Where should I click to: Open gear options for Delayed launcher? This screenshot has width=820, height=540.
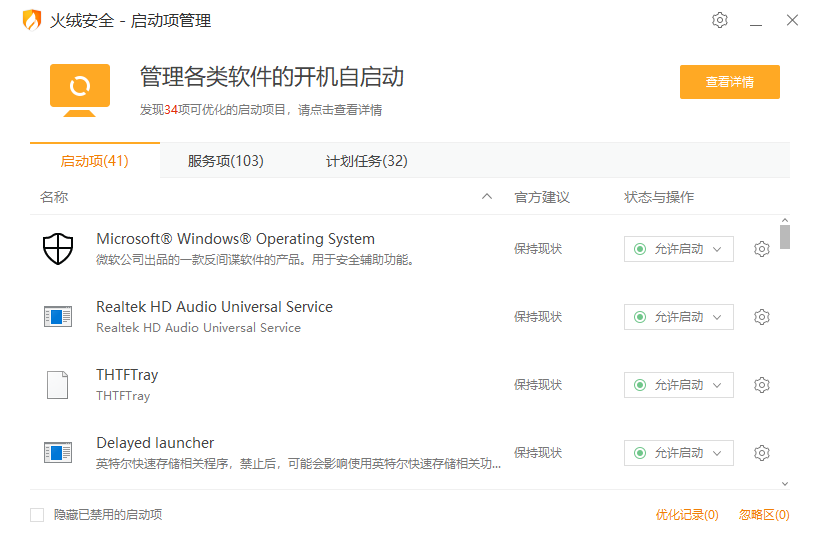[761, 453]
